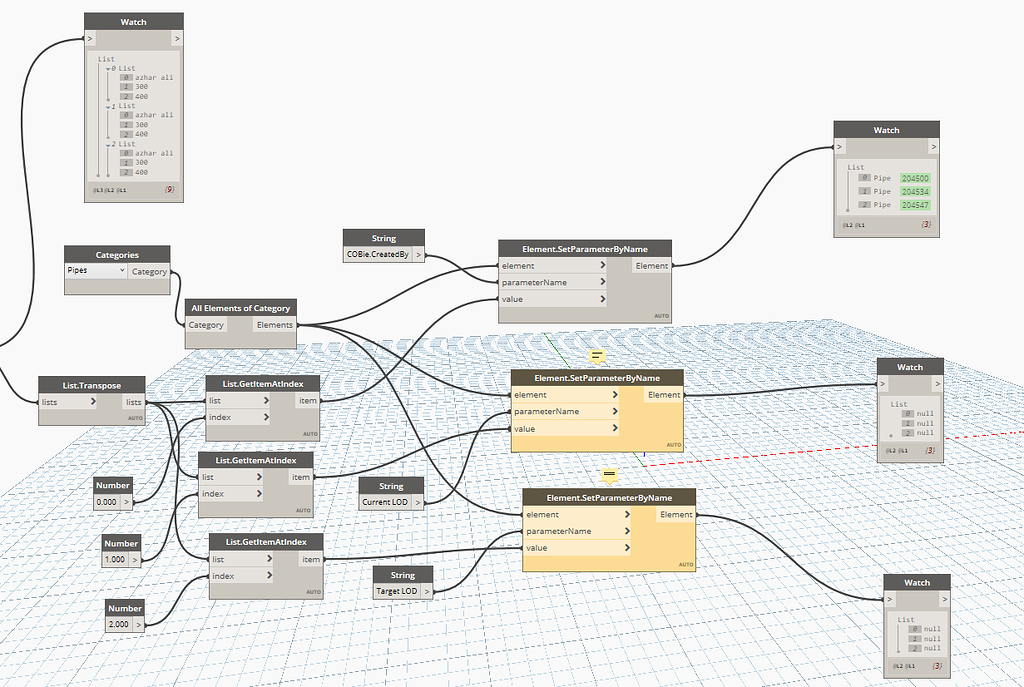Collapse the 2 List entry in Watch
Viewport: 1024px width, 687px height.
[108, 144]
